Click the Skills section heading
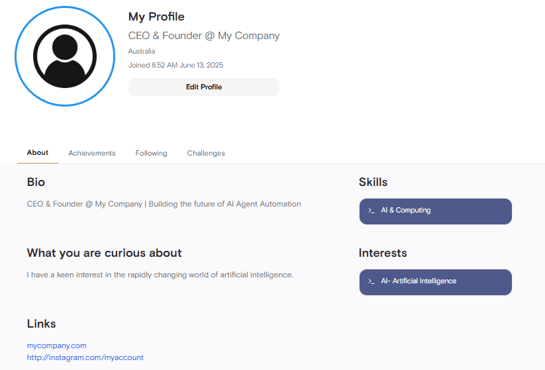The width and height of the screenshot is (545, 370). coord(373,182)
